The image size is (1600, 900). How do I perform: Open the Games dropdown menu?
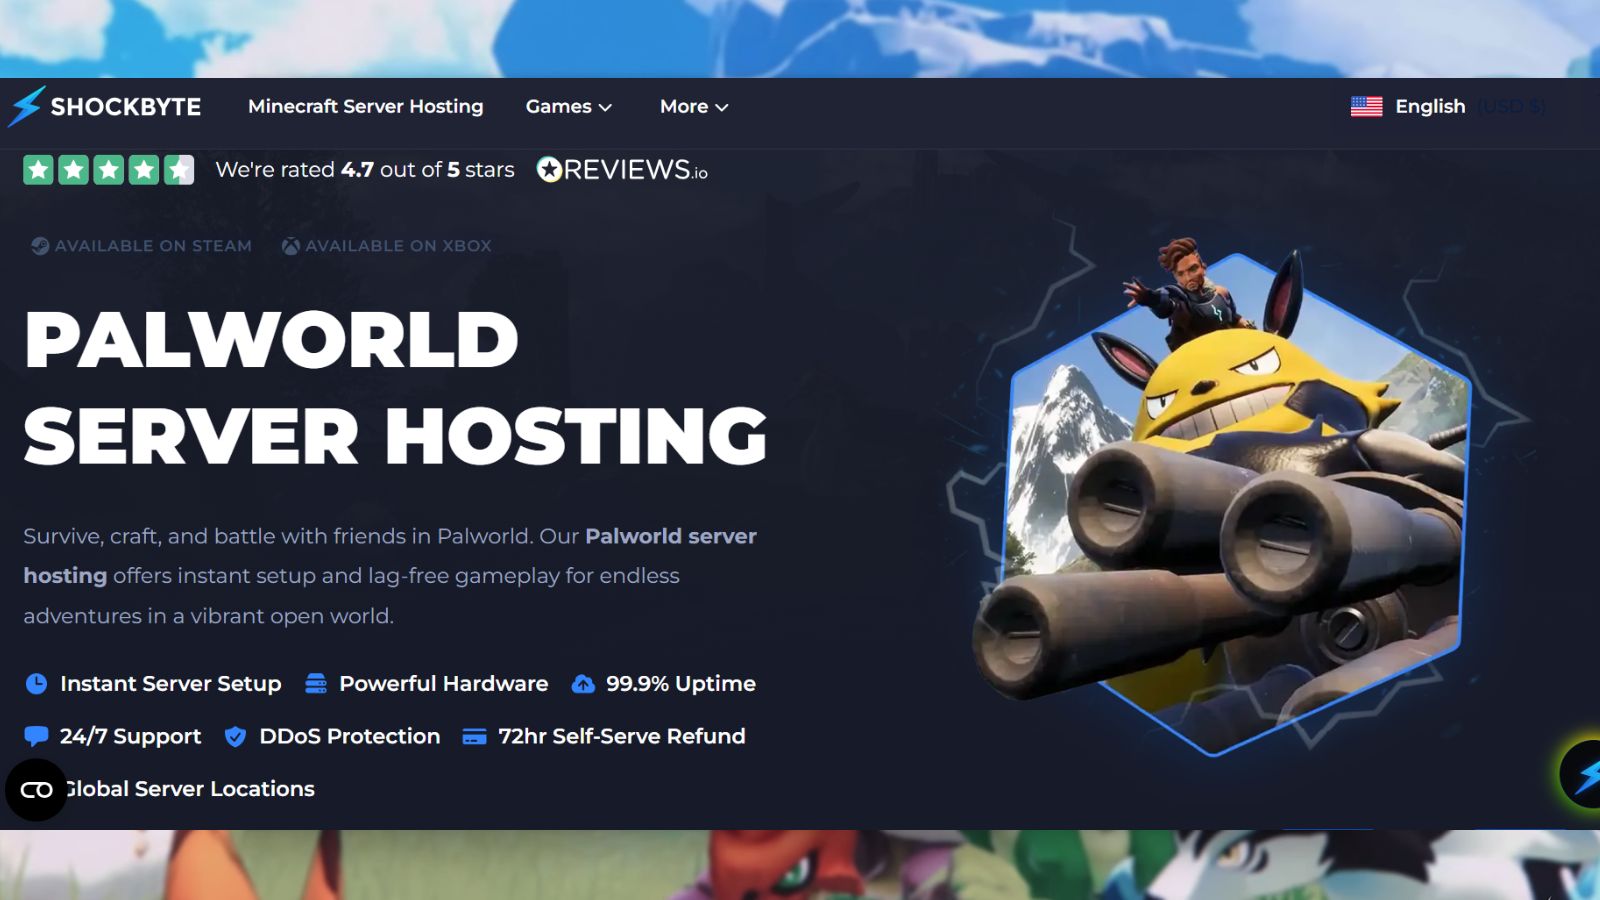567,106
